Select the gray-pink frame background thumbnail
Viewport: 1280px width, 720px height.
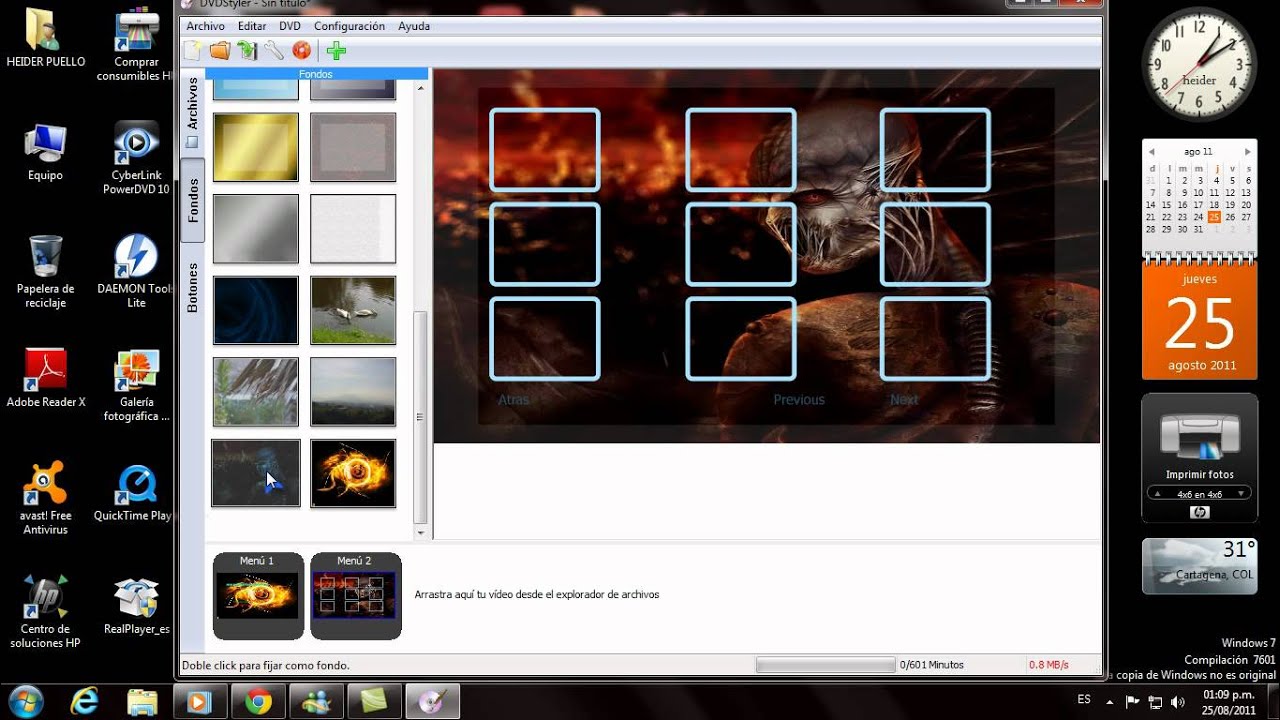pos(353,147)
